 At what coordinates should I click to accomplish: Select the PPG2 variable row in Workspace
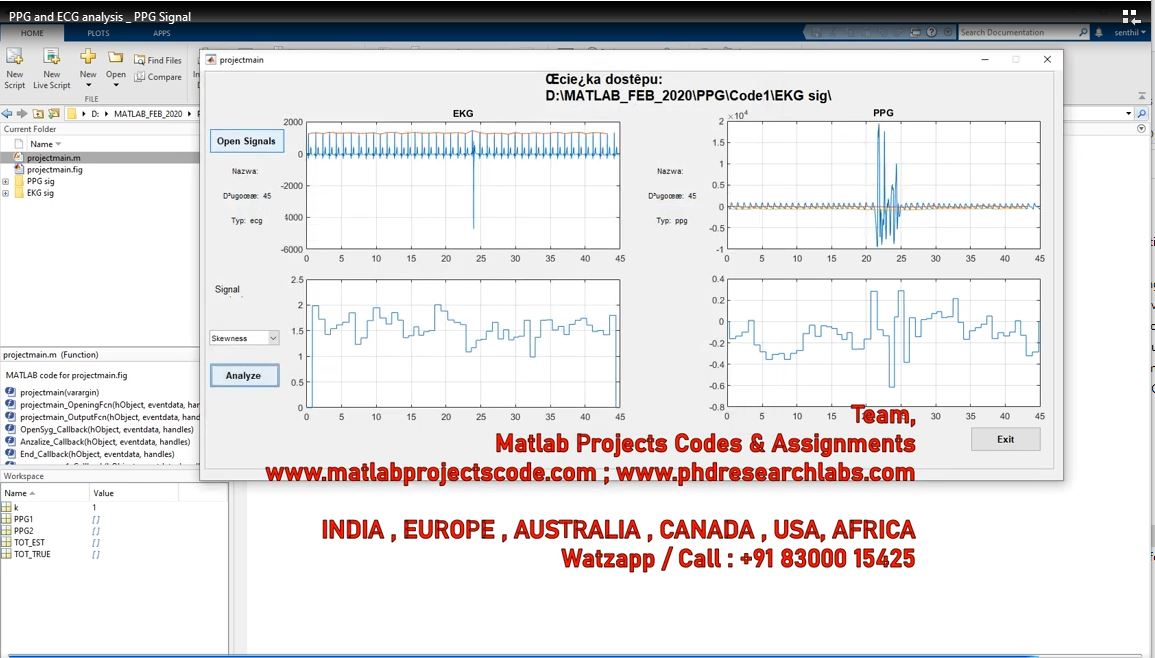point(114,531)
